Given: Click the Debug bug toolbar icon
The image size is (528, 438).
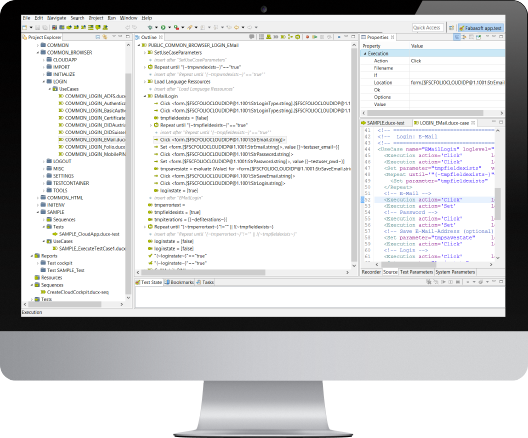Looking at the screenshot, I should click(x=150, y=27).
